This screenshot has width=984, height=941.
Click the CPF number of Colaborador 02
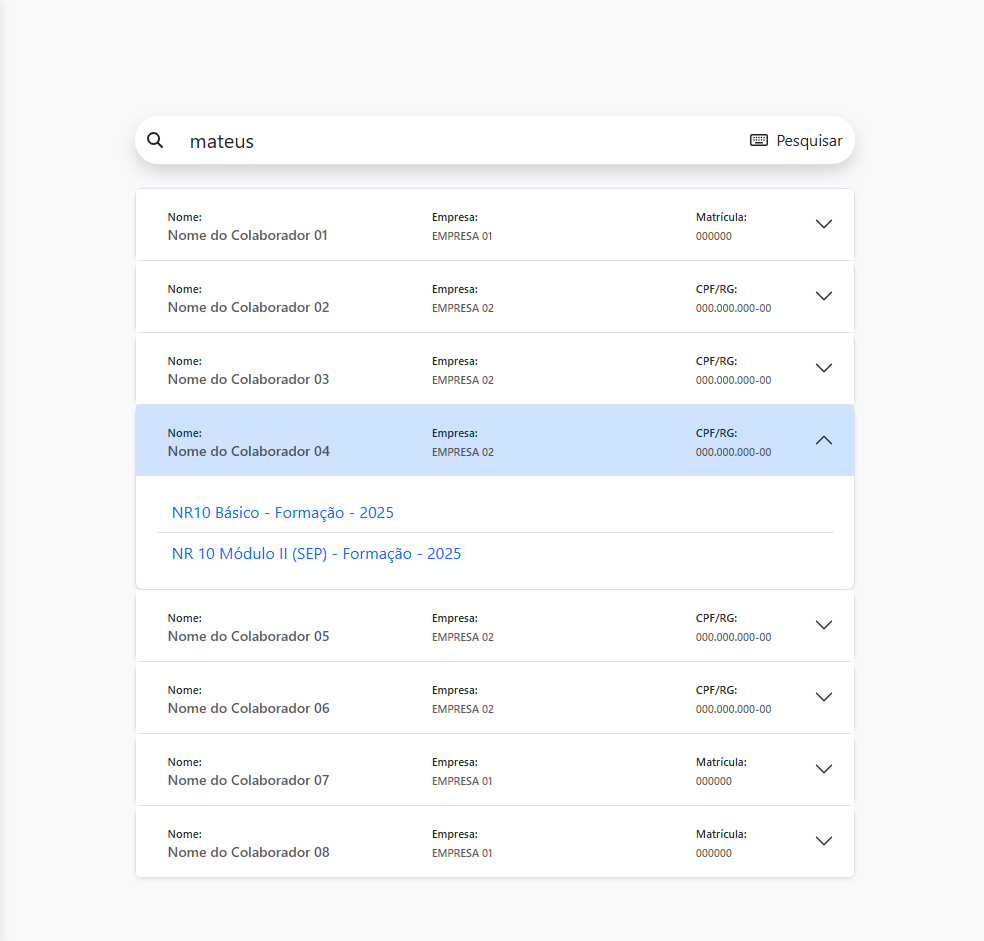pos(733,308)
